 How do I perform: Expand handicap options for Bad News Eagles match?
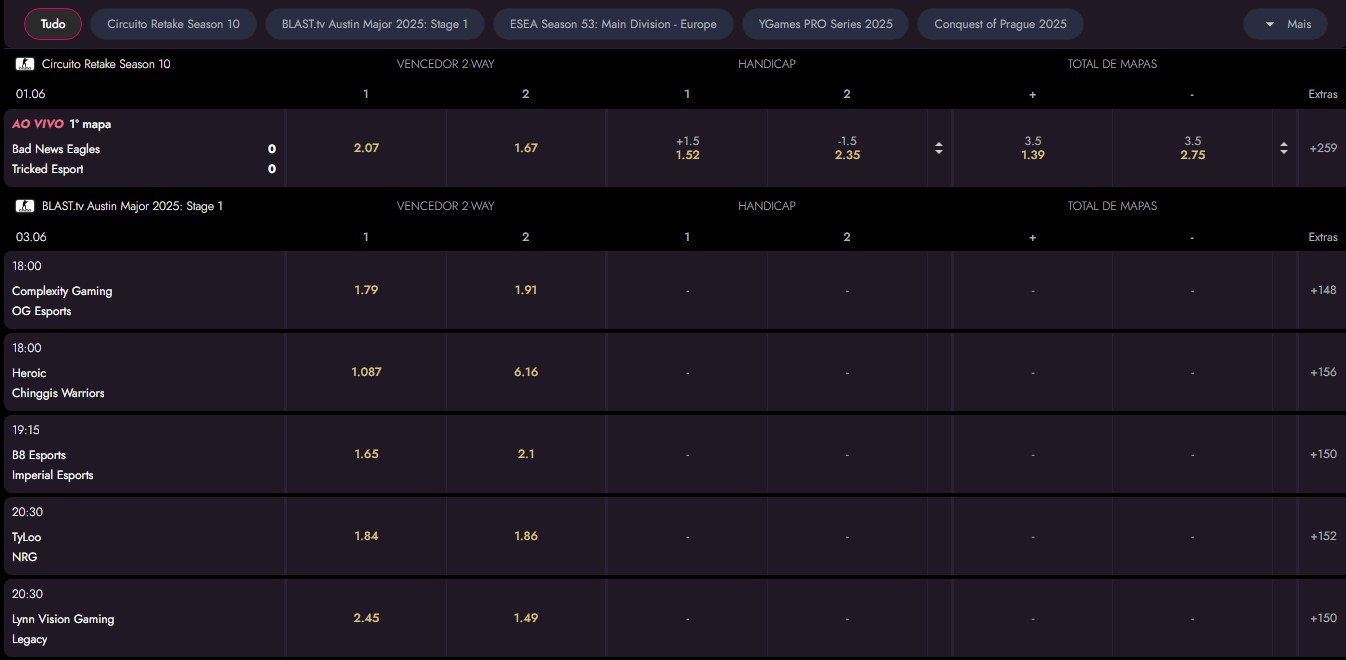(939, 148)
